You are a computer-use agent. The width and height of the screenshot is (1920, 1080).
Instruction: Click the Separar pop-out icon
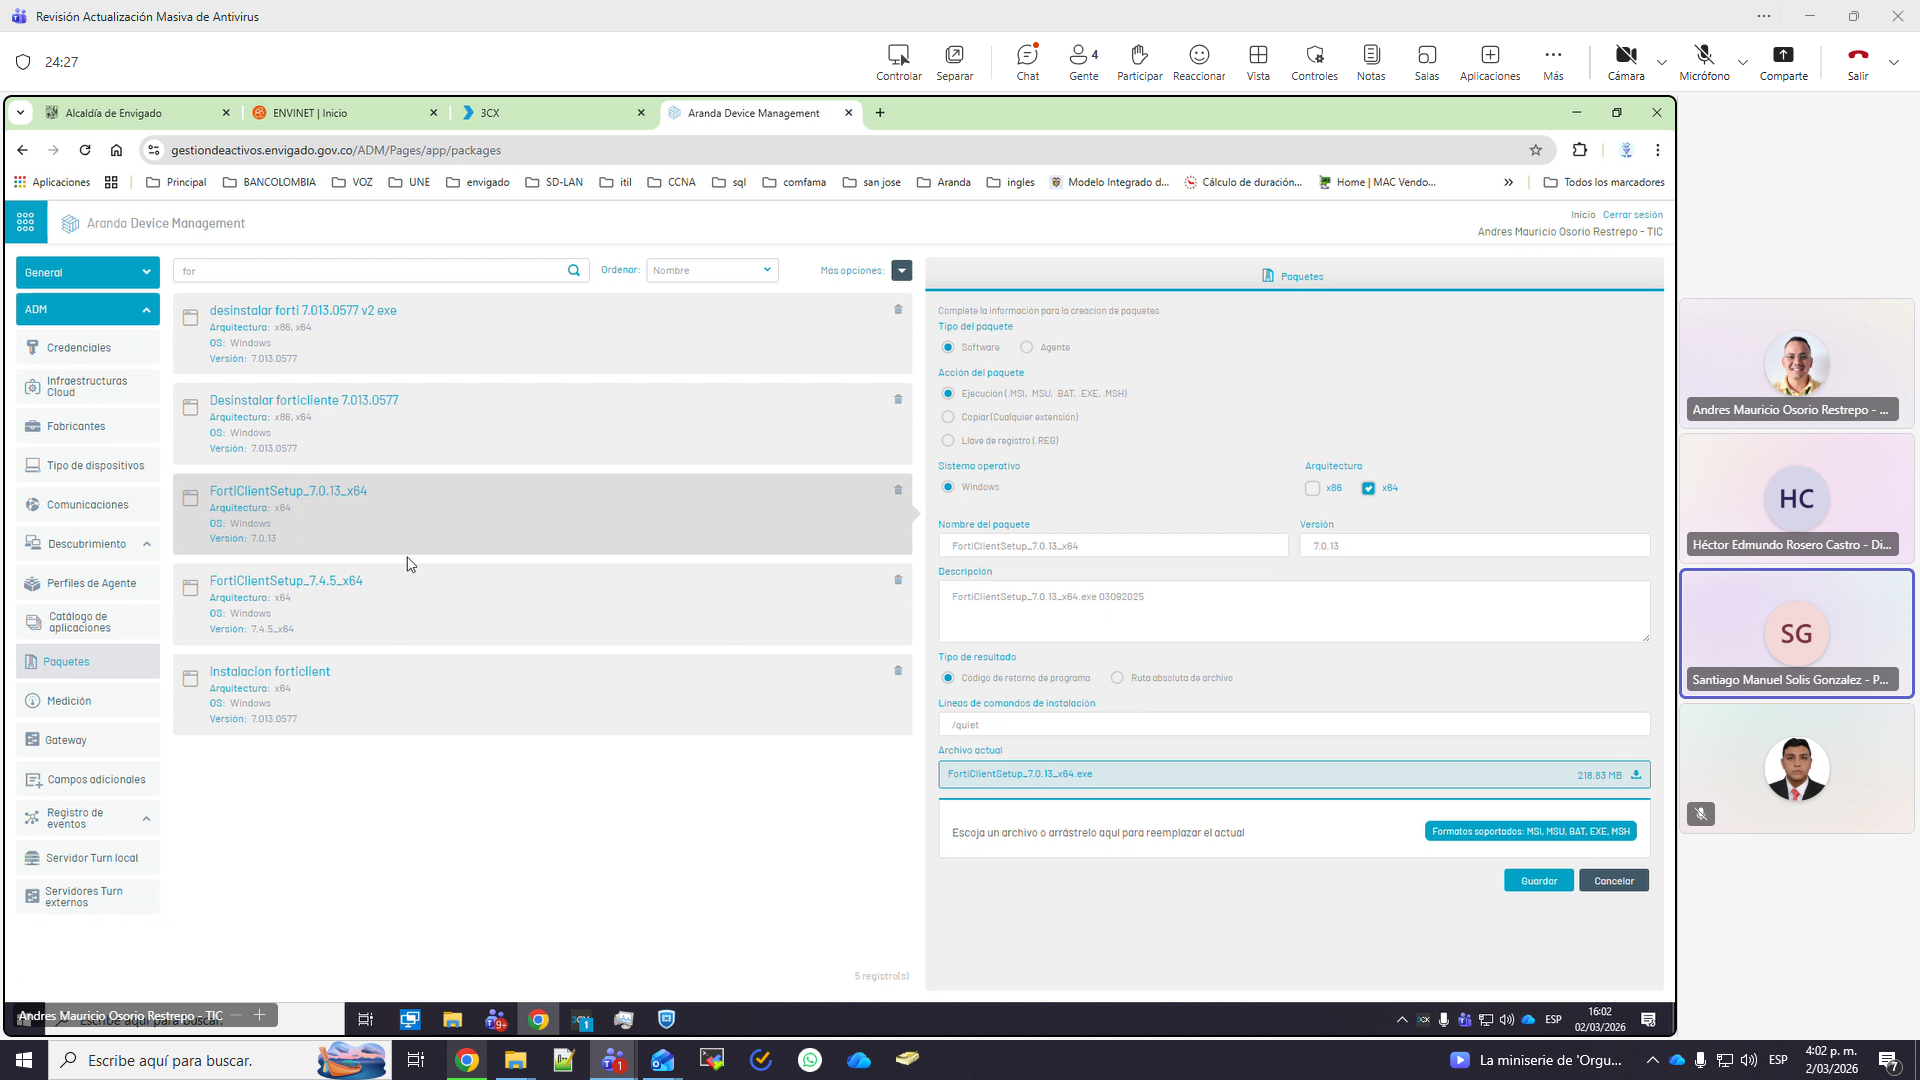(954, 62)
